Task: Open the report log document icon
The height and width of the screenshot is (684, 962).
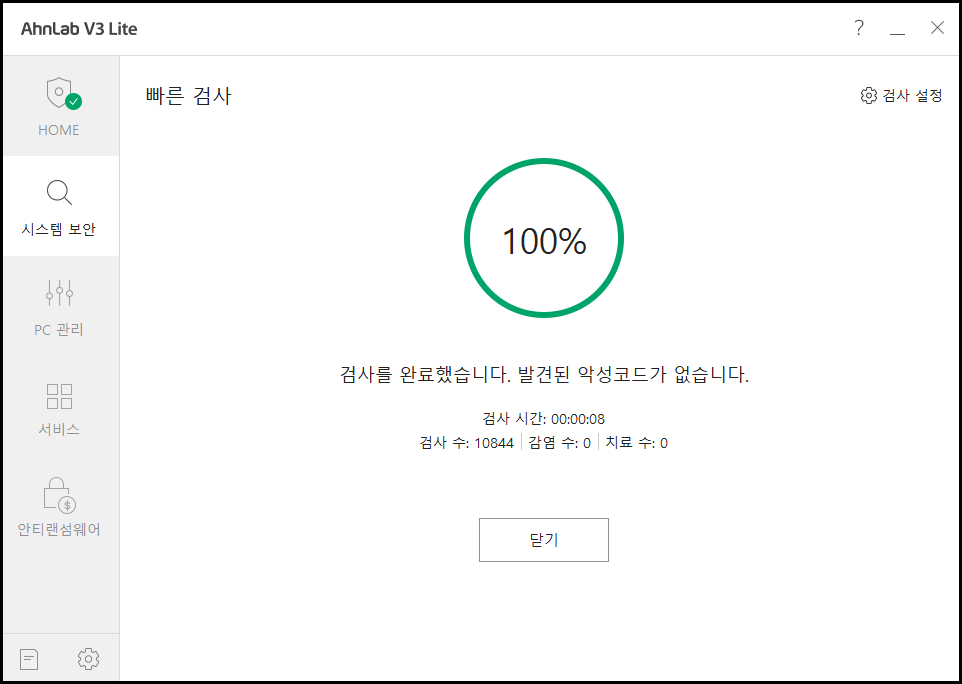Action: (x=28, y=658)
